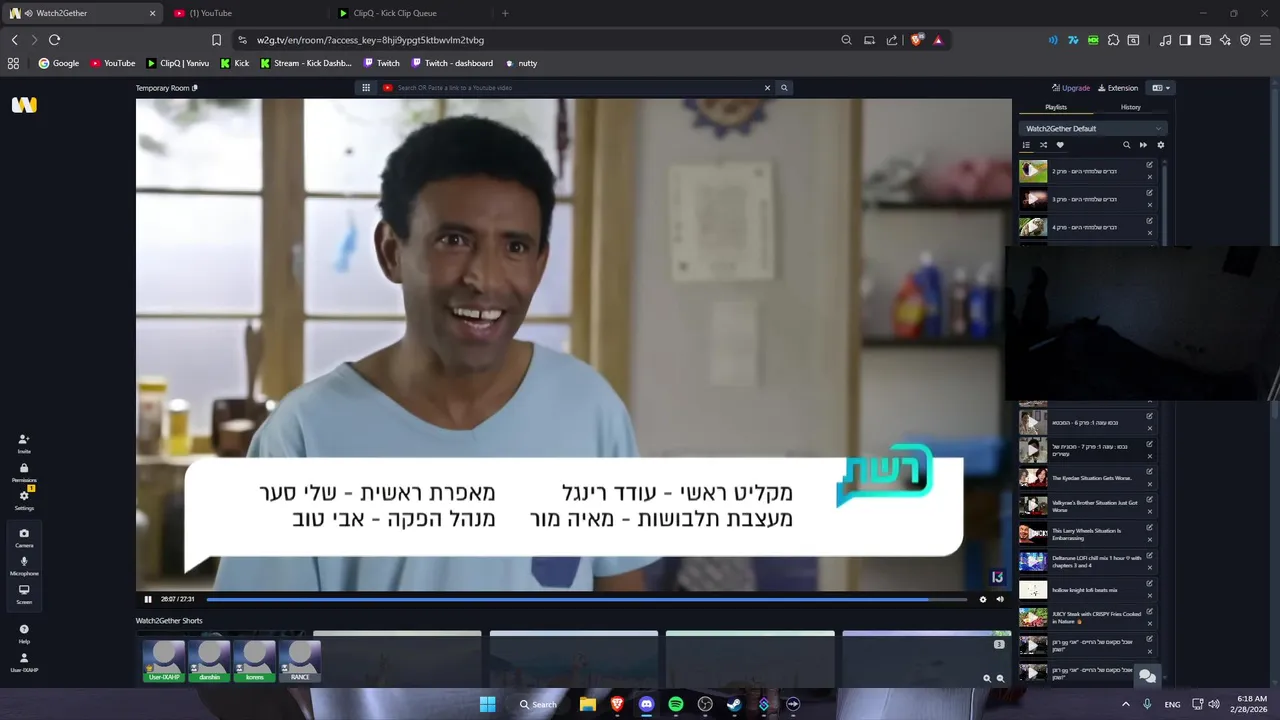Viewport: 1280px width, 720px height.
Task: Open the Stream - Kick Dashboard bookmark
Action: [x=306, y=63]
